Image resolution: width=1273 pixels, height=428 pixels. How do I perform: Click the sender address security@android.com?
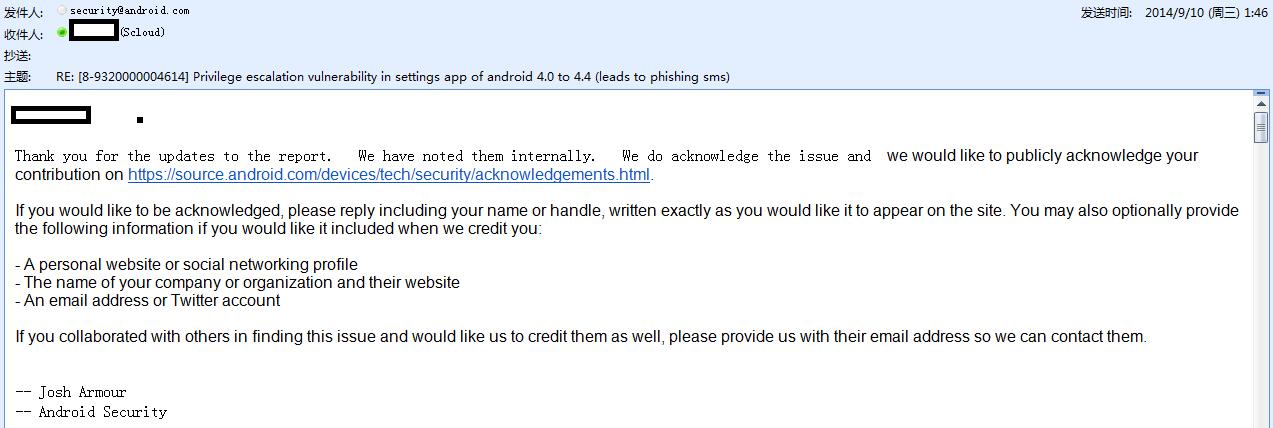pos(129,10)
